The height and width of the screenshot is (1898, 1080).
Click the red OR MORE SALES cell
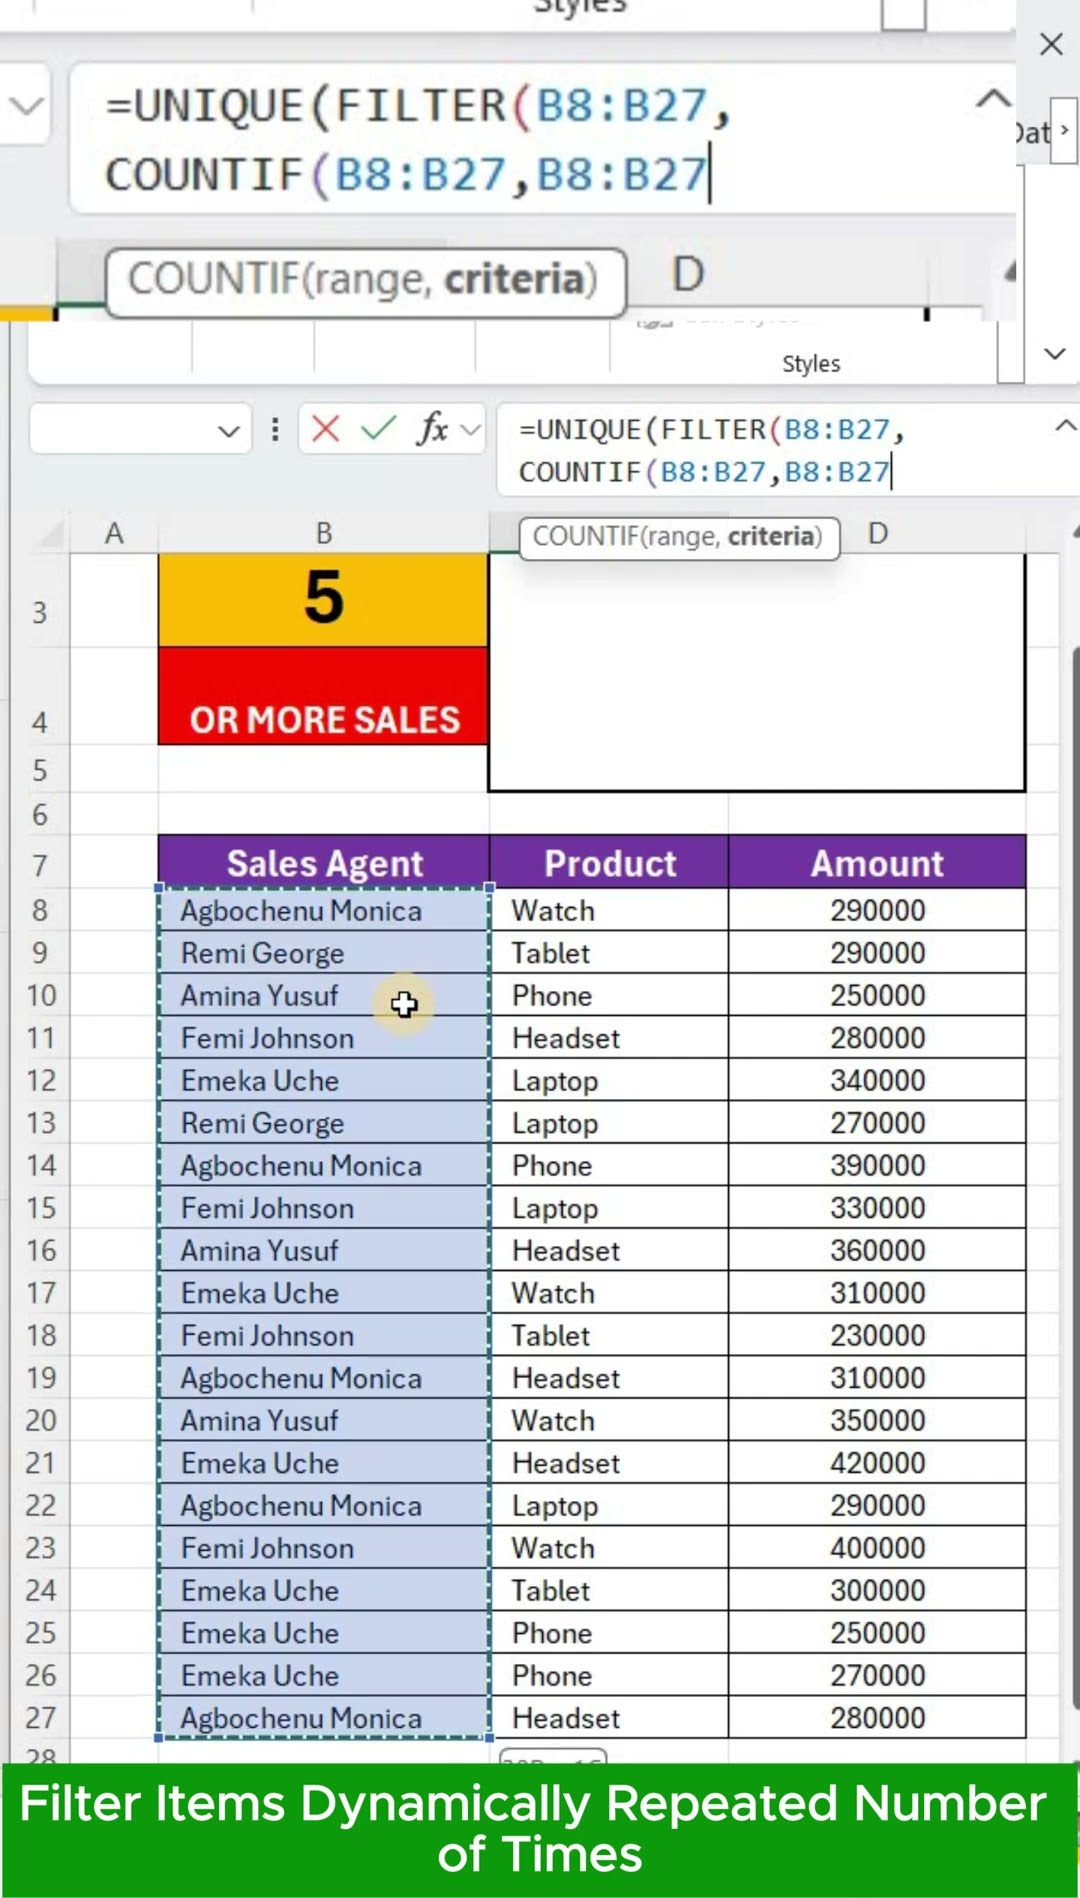coord(323,696)
